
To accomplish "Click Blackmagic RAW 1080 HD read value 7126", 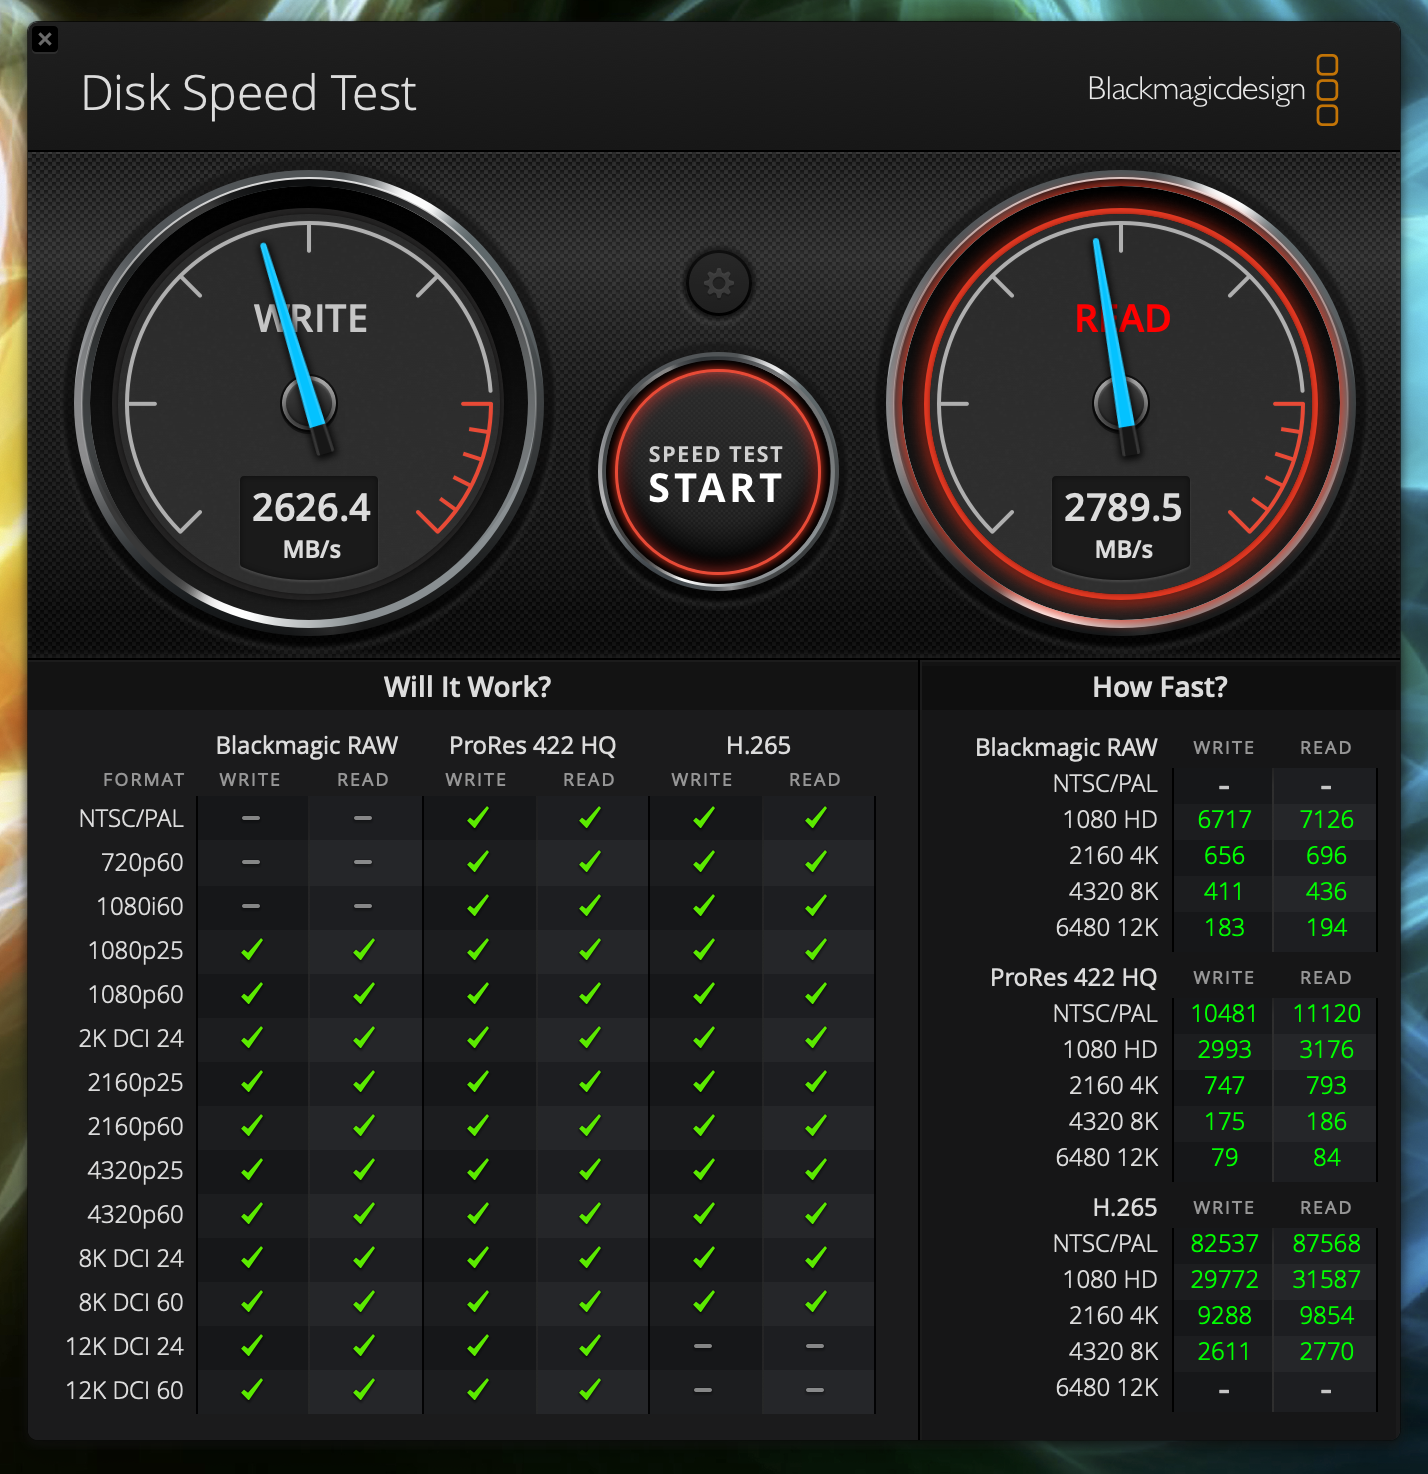I will pyautogui.click(x=1326, y=820).
